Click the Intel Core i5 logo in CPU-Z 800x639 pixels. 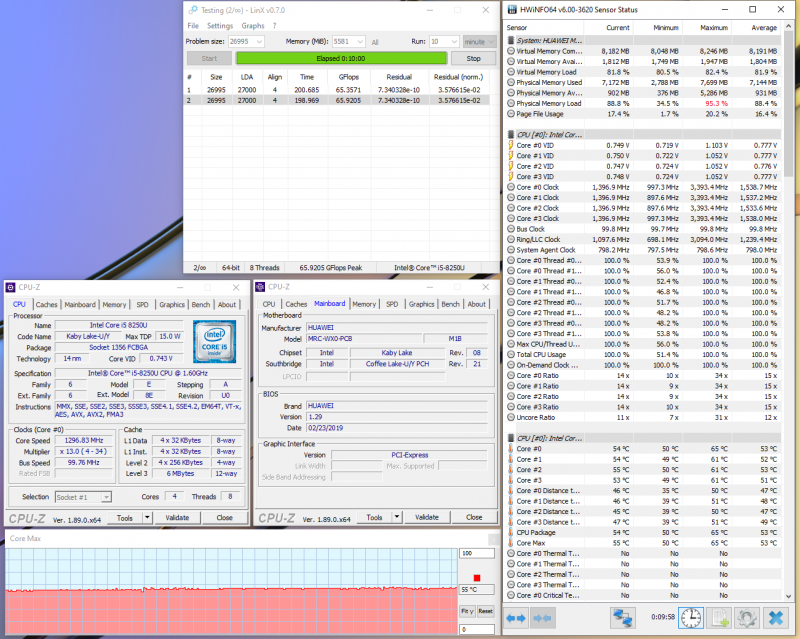click(214, 341)
